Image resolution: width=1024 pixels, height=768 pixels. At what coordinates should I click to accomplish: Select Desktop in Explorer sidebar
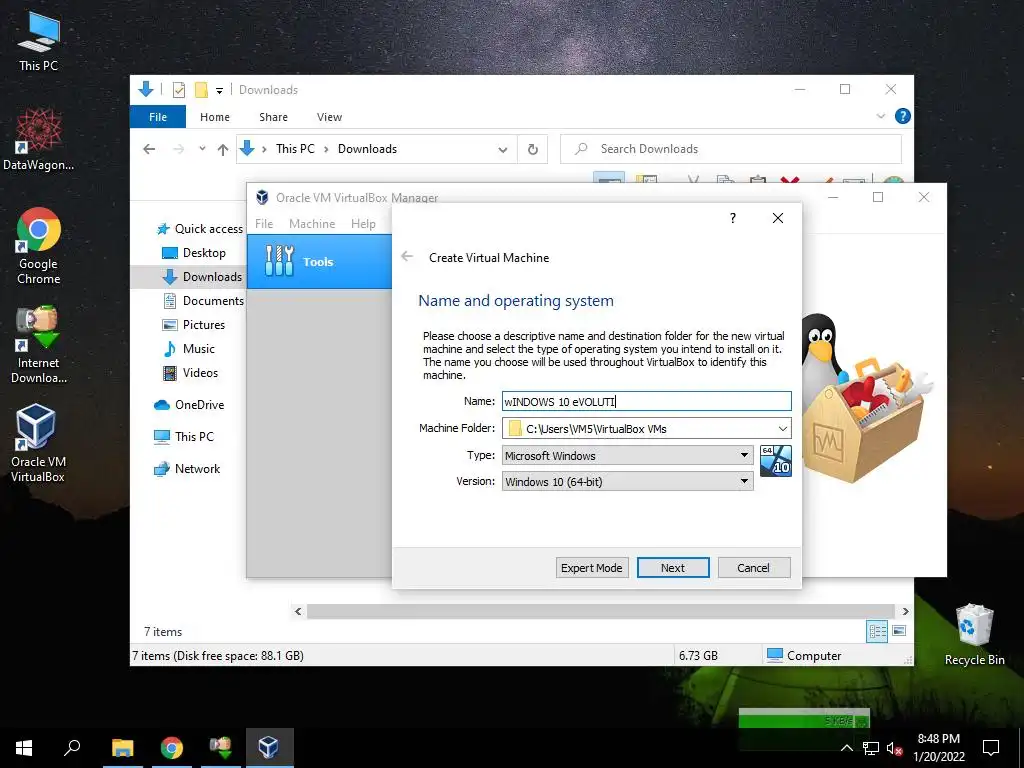pos(195,253)
